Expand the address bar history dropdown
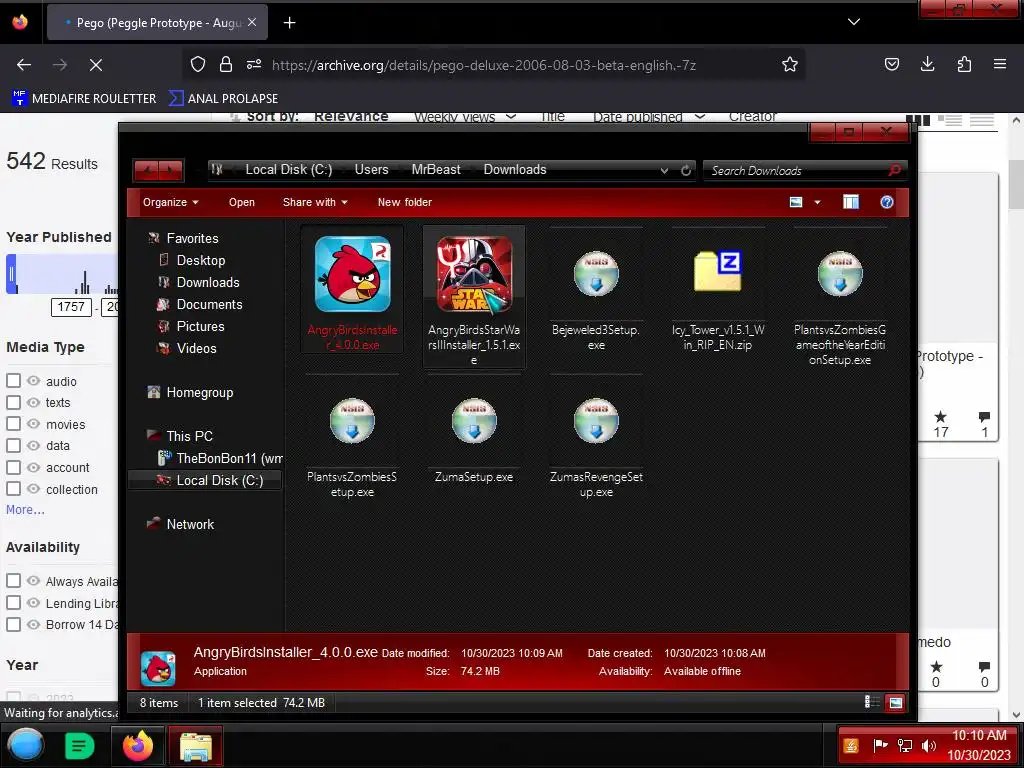The width and height of the screenshot is (1024, 768). pyautogui.click(x=664, y=170)
